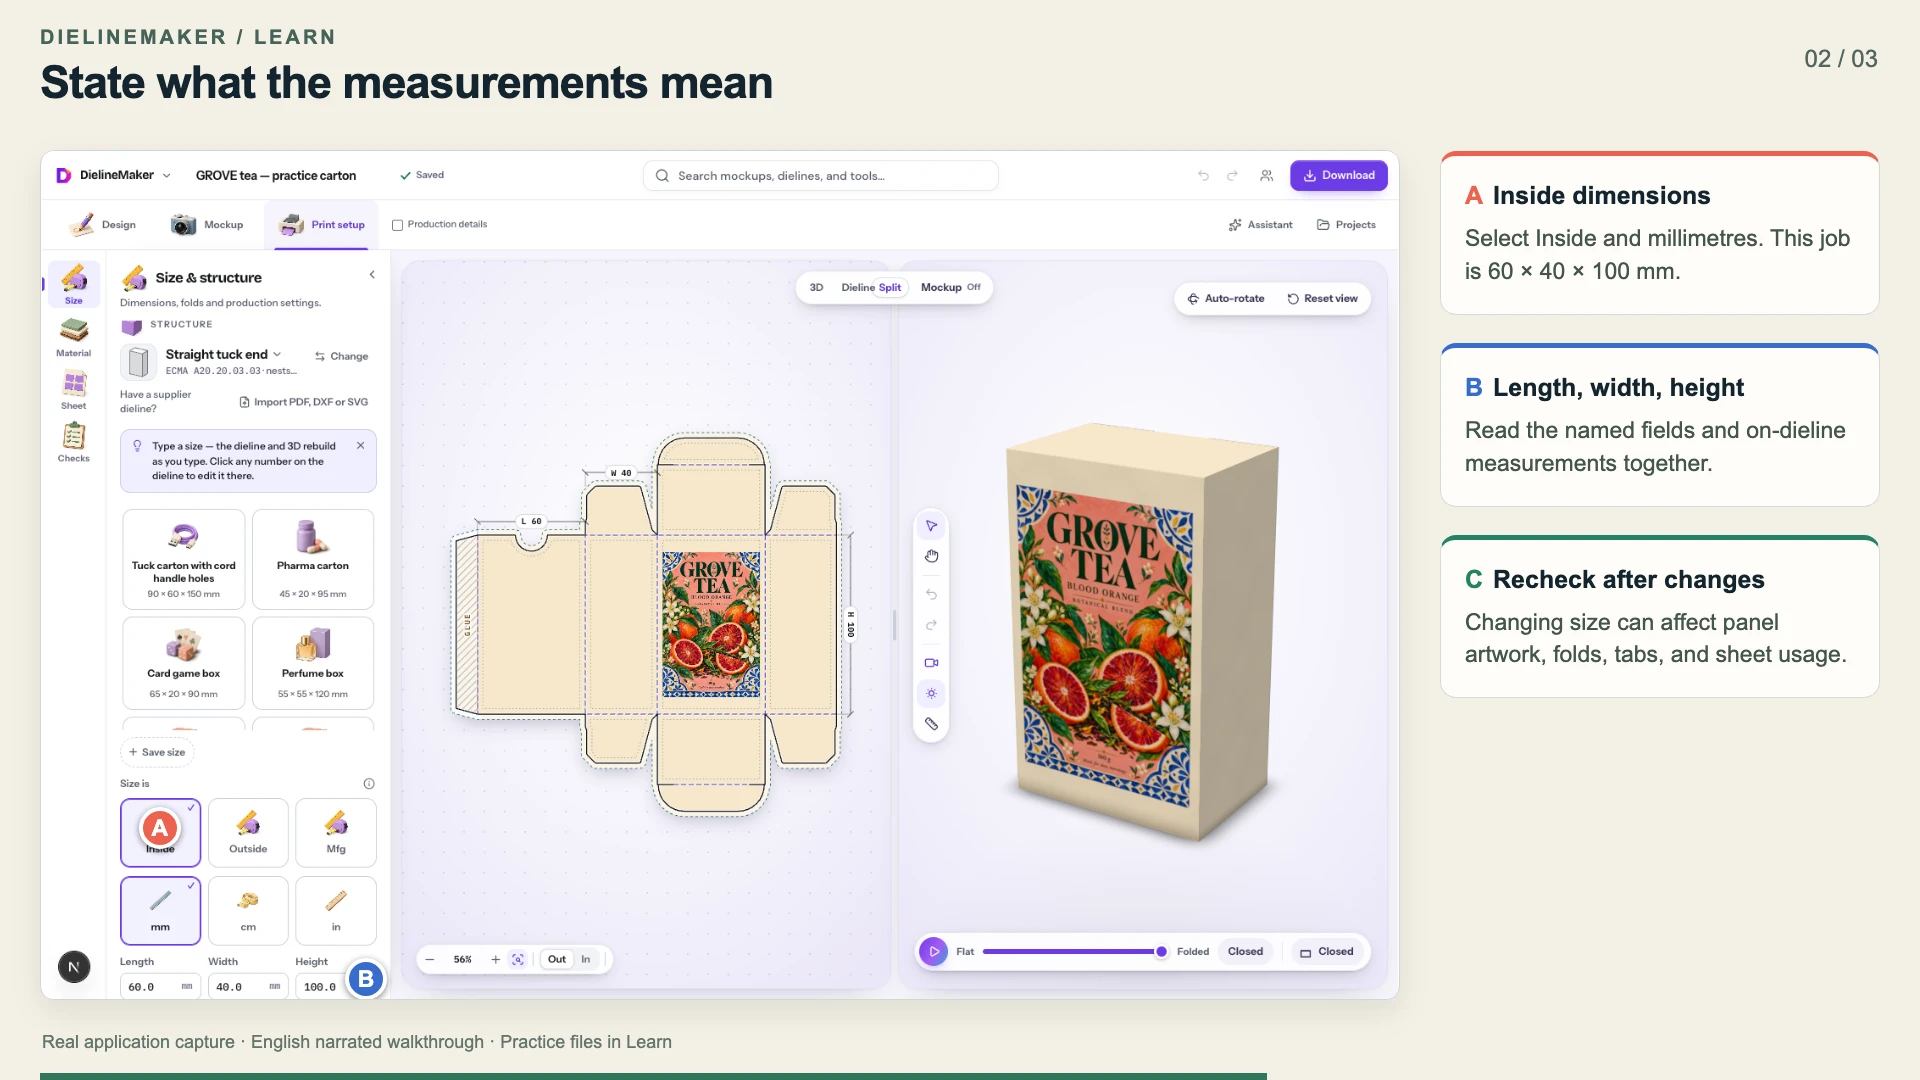Open the Sheet sidebar panel

click(73, 391)
